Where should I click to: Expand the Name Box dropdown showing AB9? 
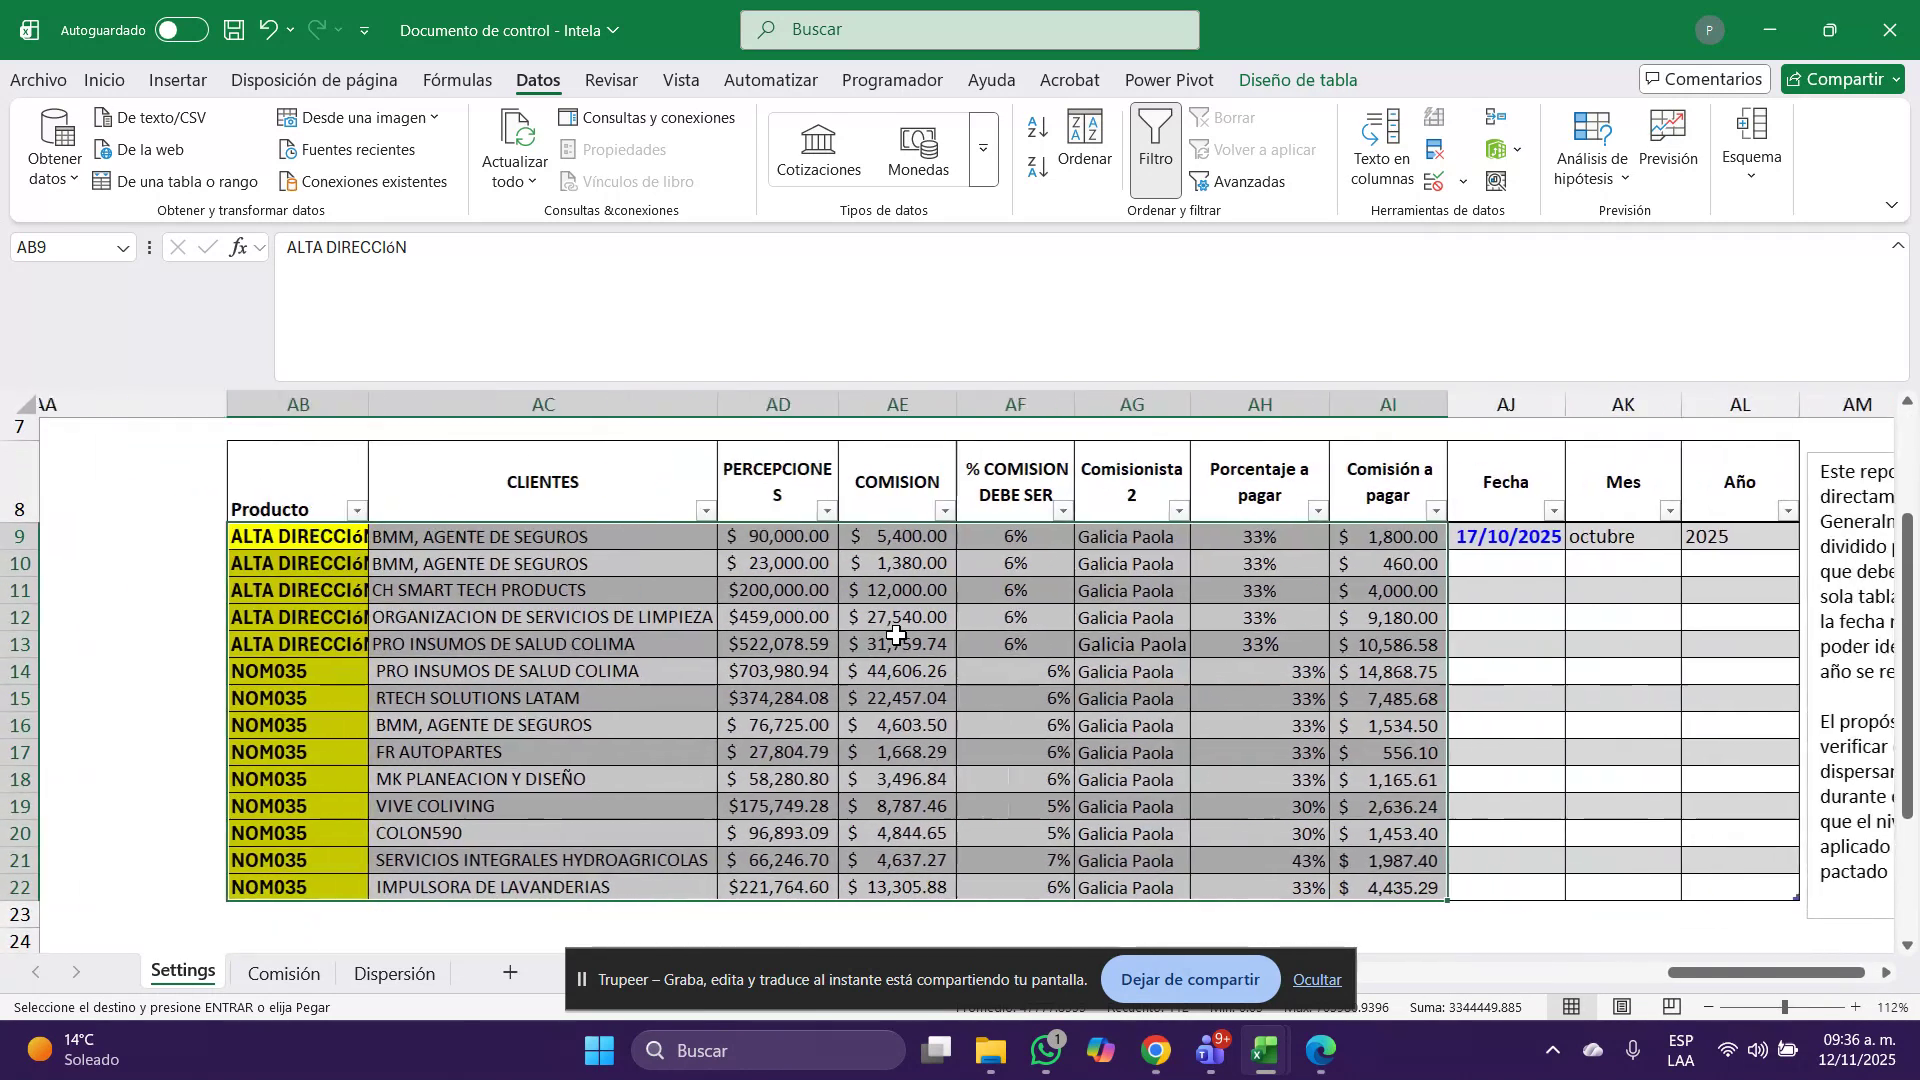122,247
